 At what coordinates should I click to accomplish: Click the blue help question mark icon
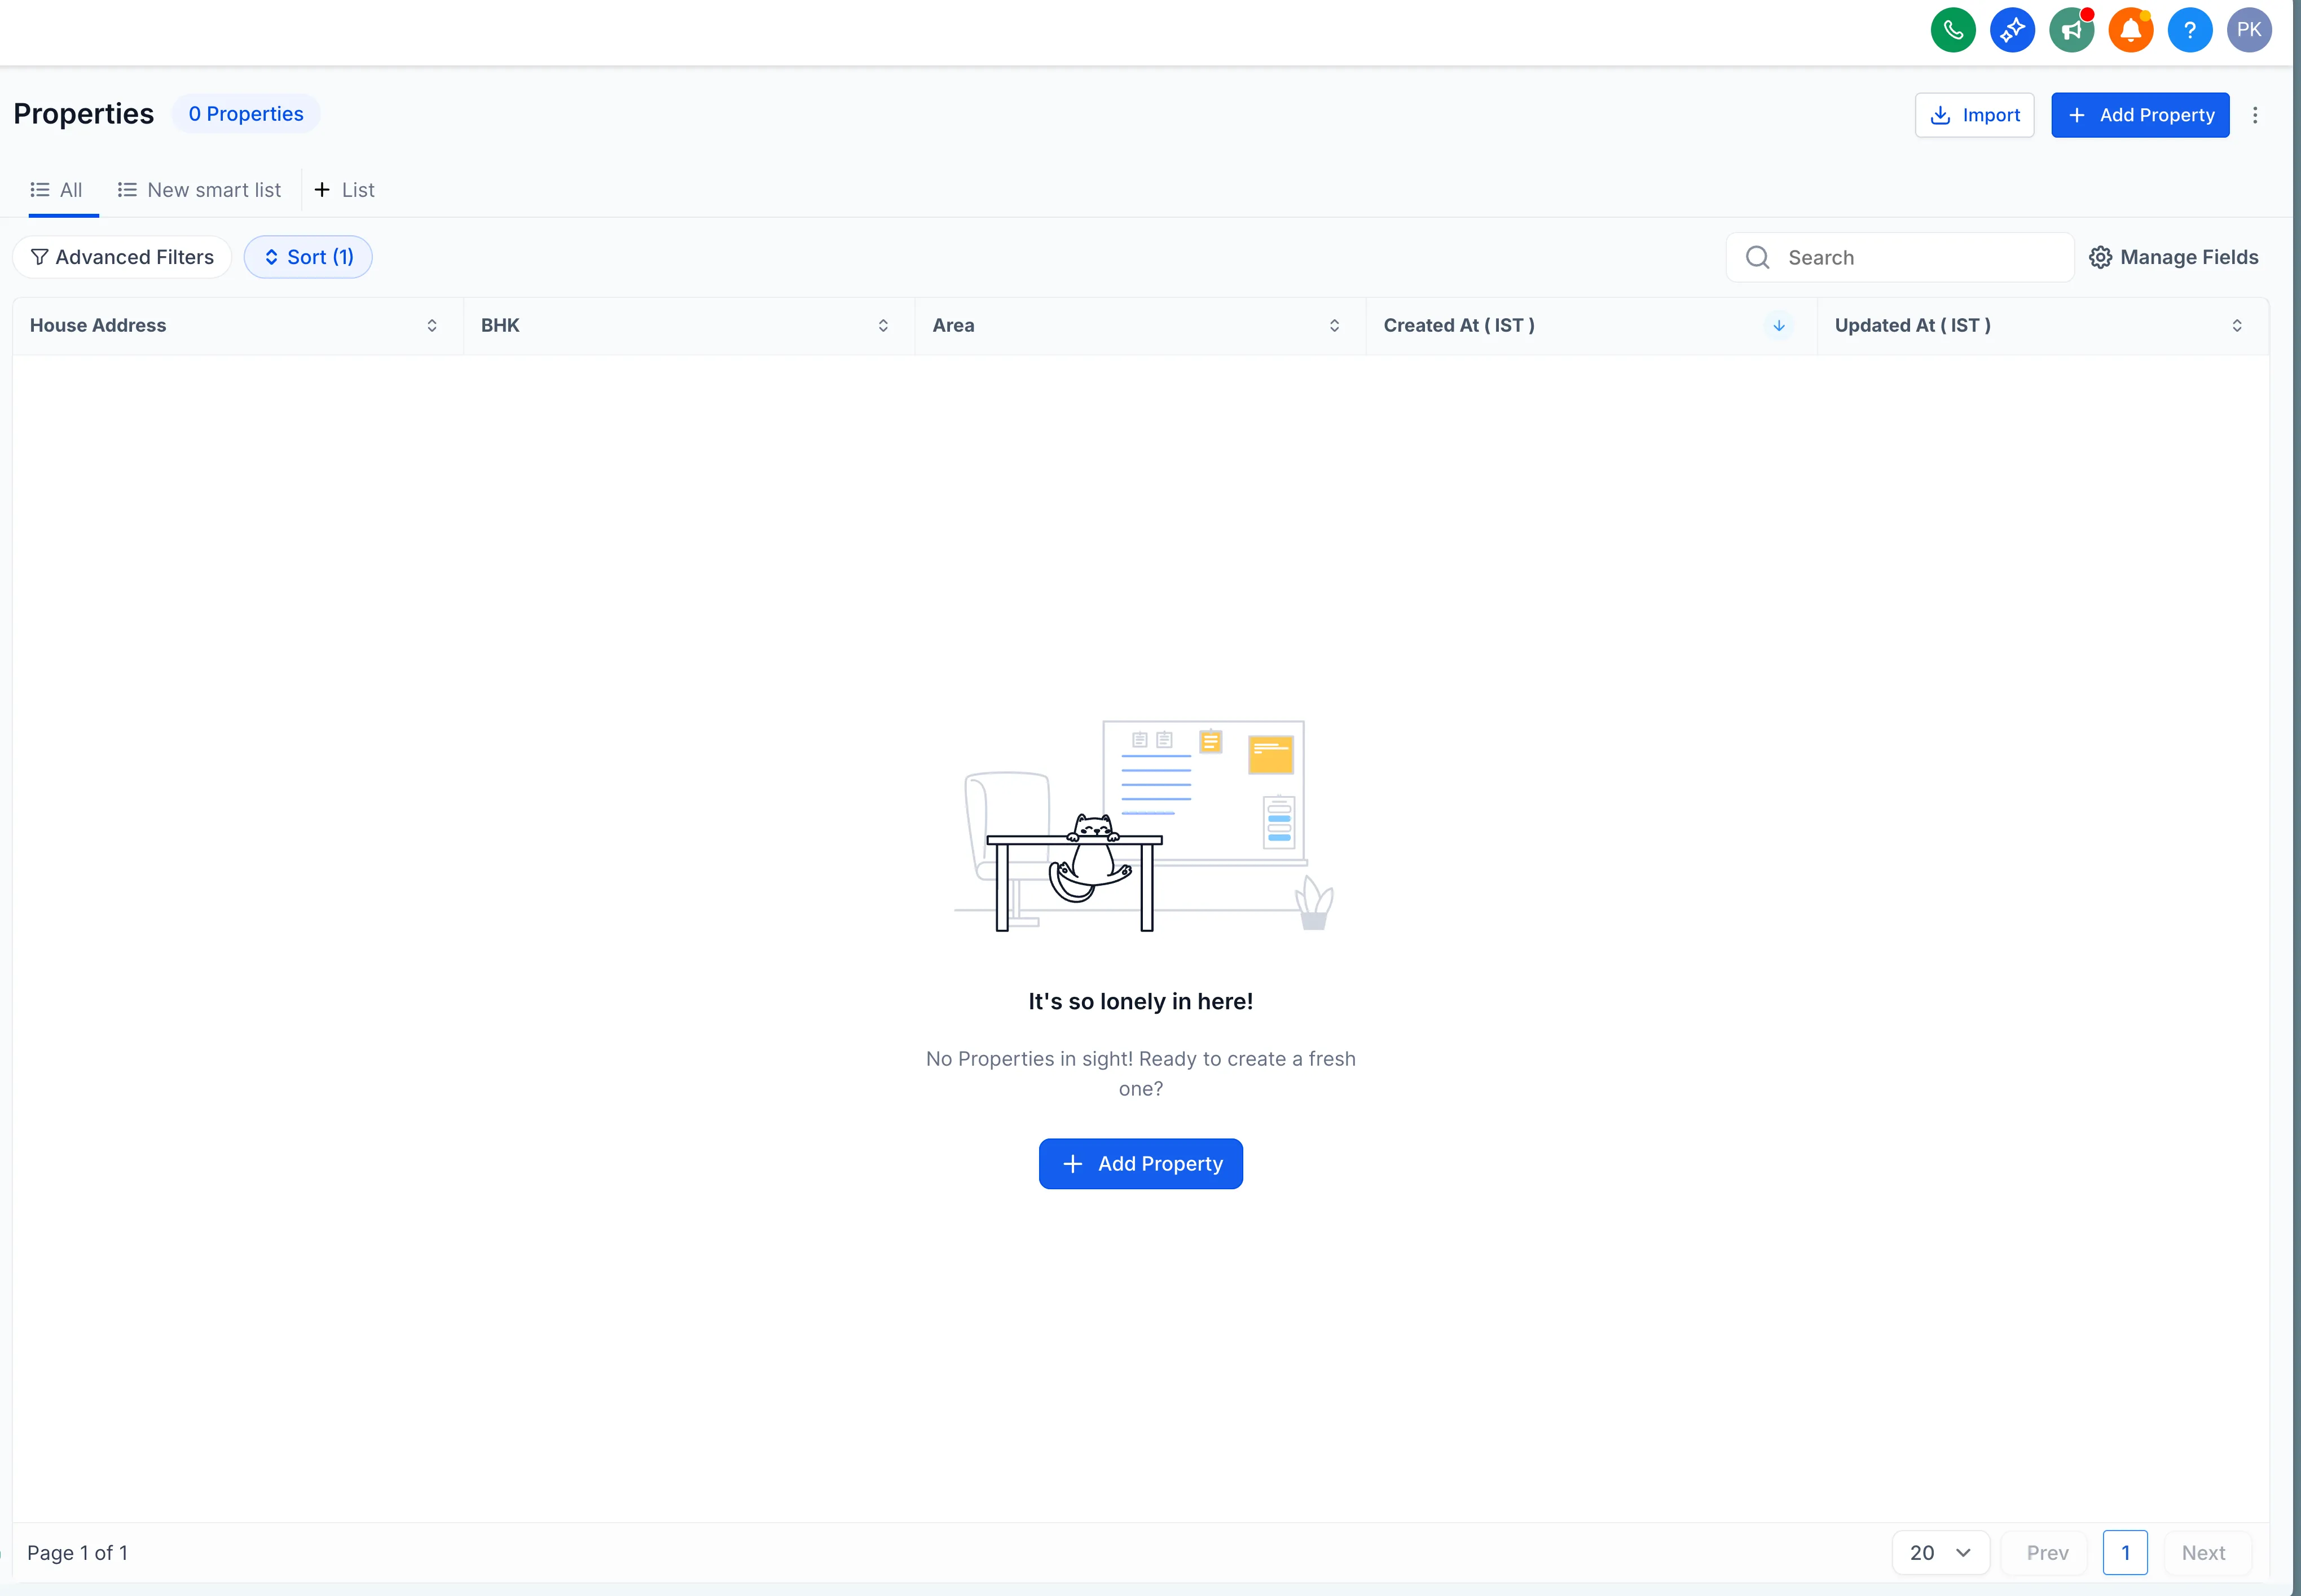2189,30
